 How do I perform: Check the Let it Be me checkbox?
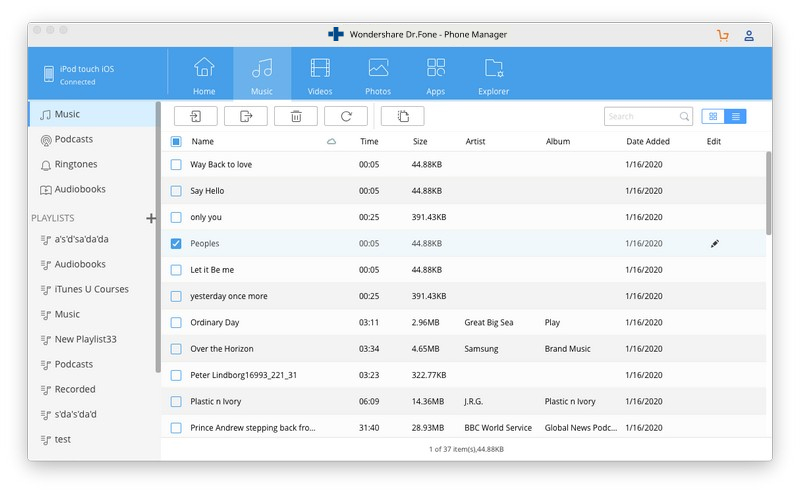pyautogui.click(x=176, y=269)
